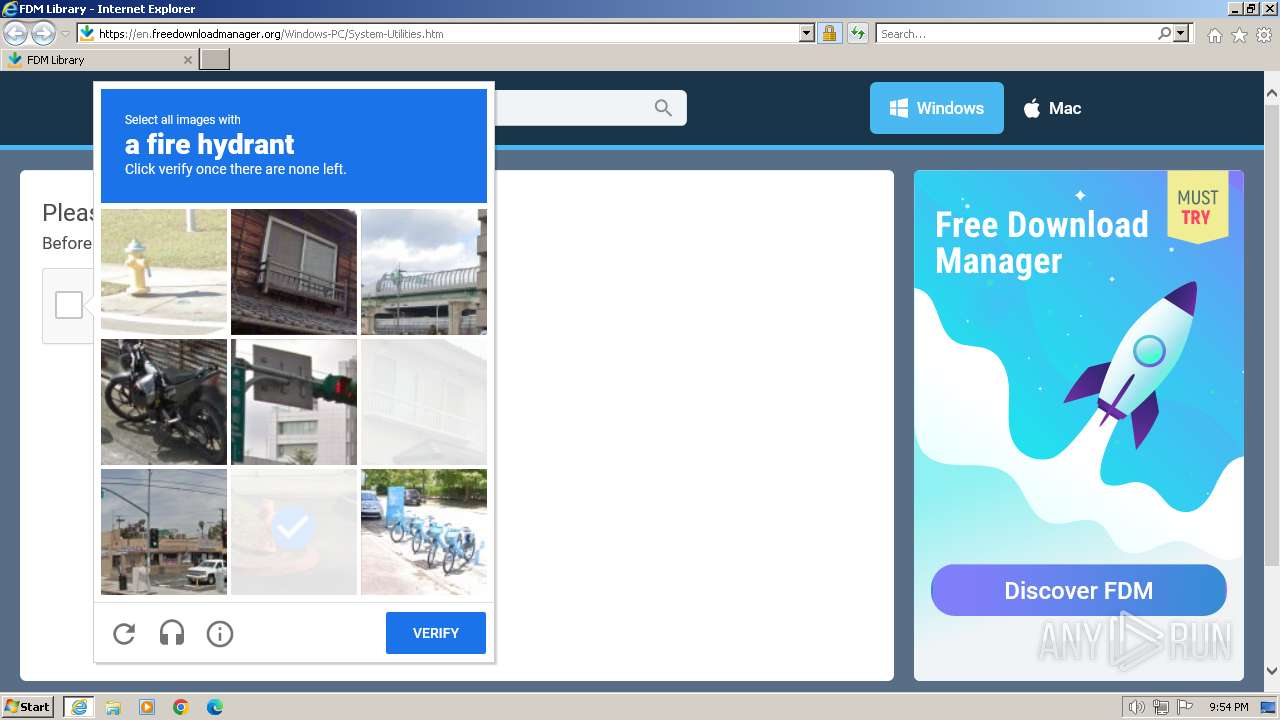This screenshot has height=720, width=1280.
Task: Select the window with balcony image tile
Action: tap(294, 272)
